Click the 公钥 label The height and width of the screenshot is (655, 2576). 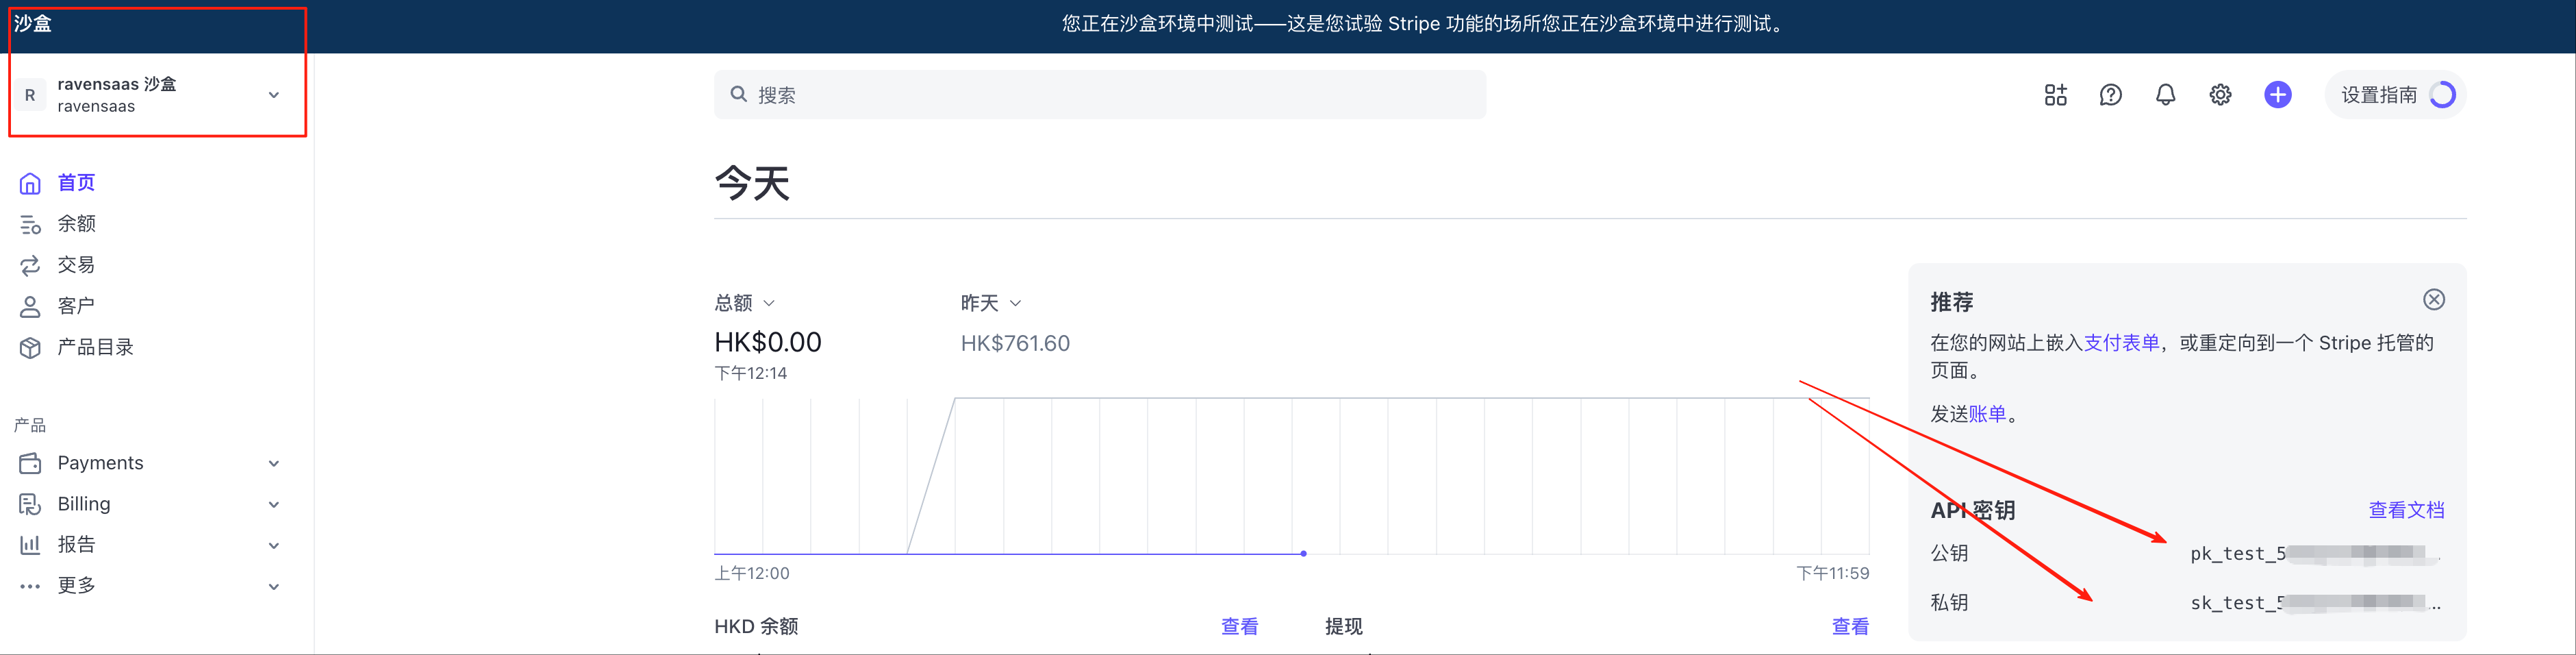pyautogui.click(x=1949, y=553)
